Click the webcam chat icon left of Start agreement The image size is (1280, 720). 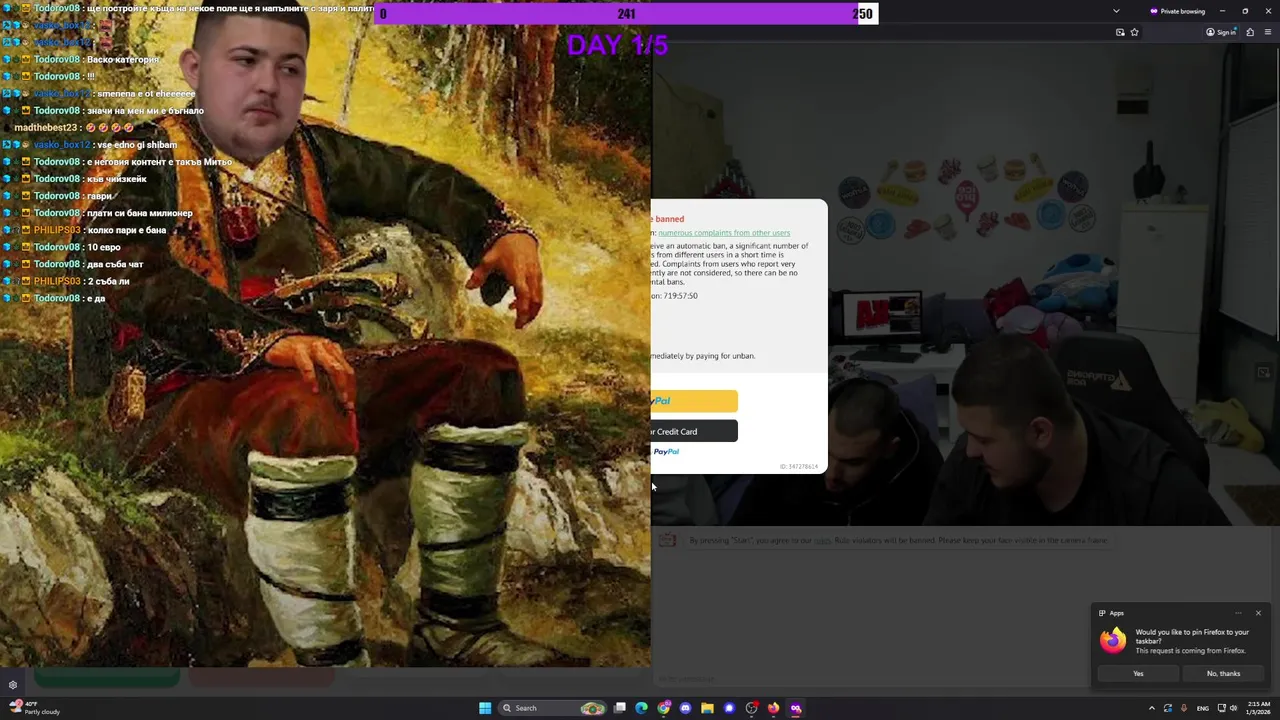tap(667, 540)
